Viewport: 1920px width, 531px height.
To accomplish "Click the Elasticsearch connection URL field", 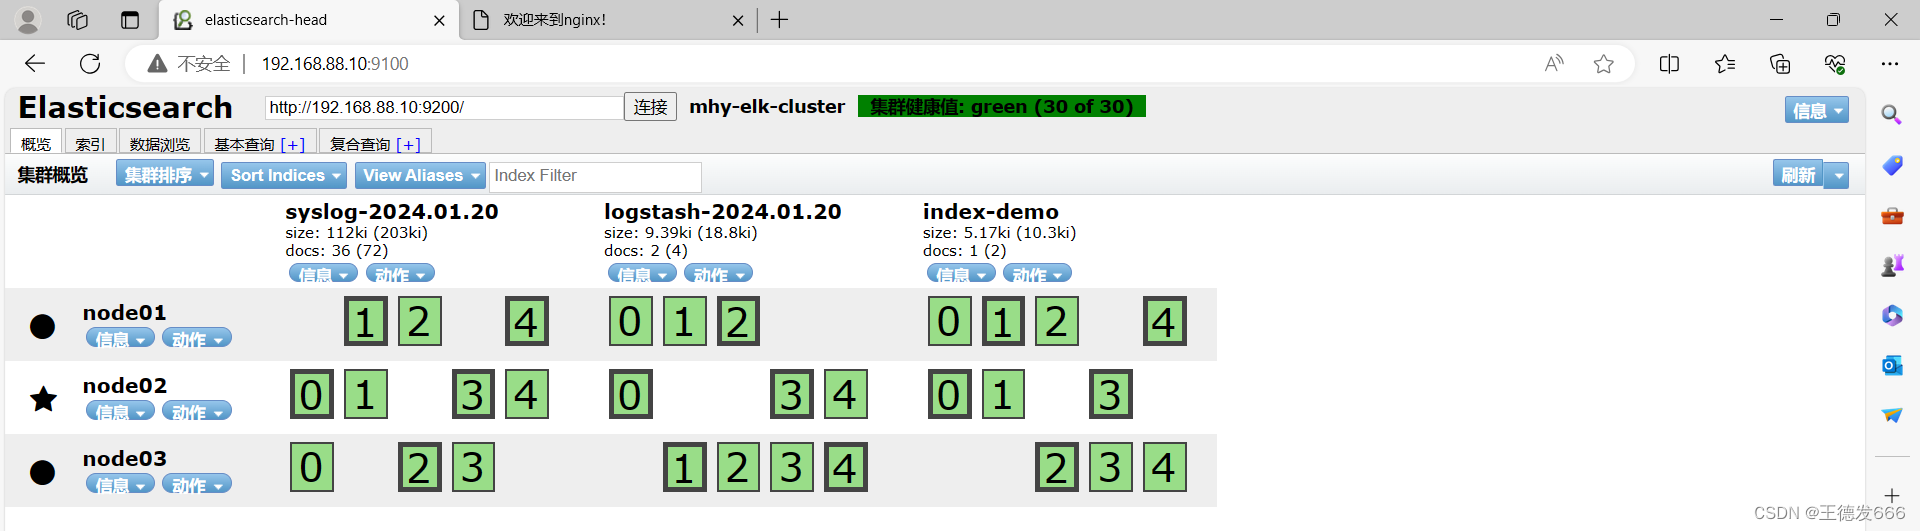I will pyautogui.click(x=444, y=107).
